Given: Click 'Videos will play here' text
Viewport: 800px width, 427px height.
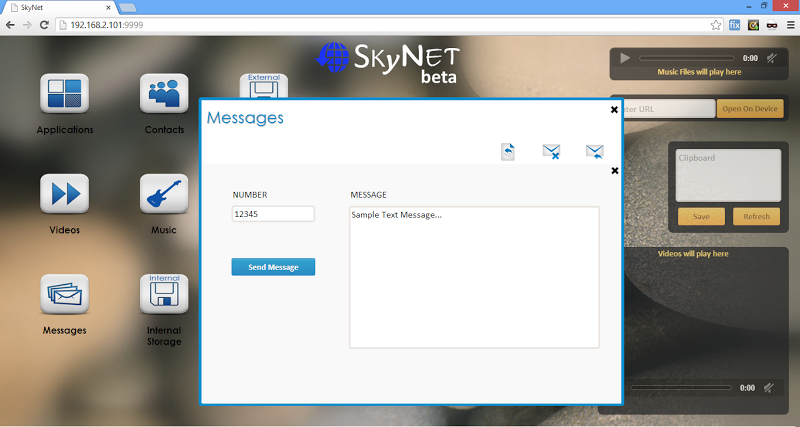Looking at the screenshot, I should pyautogui.click(x=693, y=254).
